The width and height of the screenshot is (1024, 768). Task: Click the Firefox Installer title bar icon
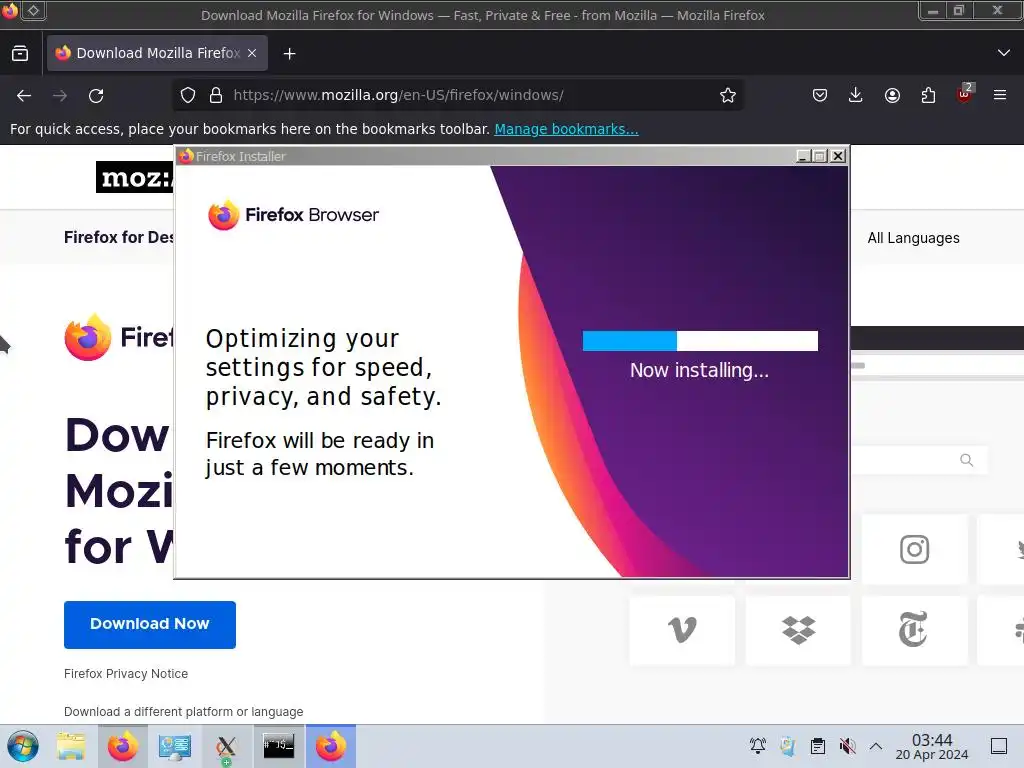coord(186,156)
